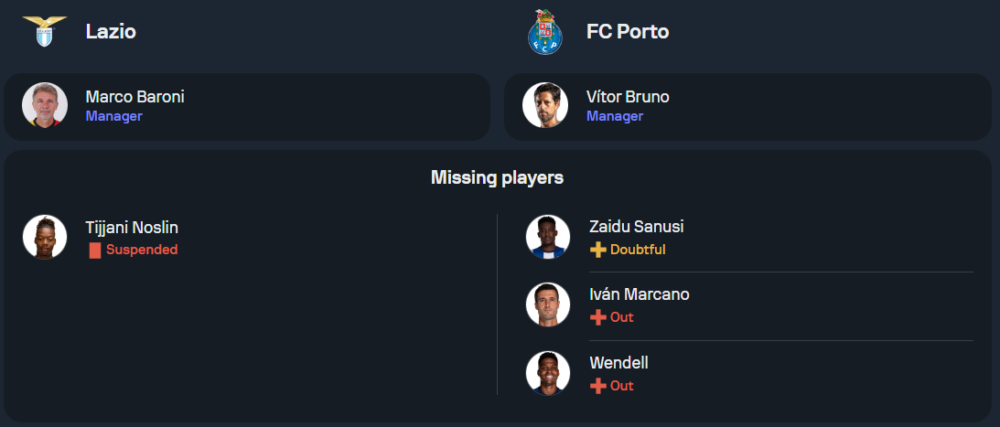Open Vítor Bruno's manager photo
Image resolution: width=1000 pixels, height=427 pixels.
pos(545,105)
